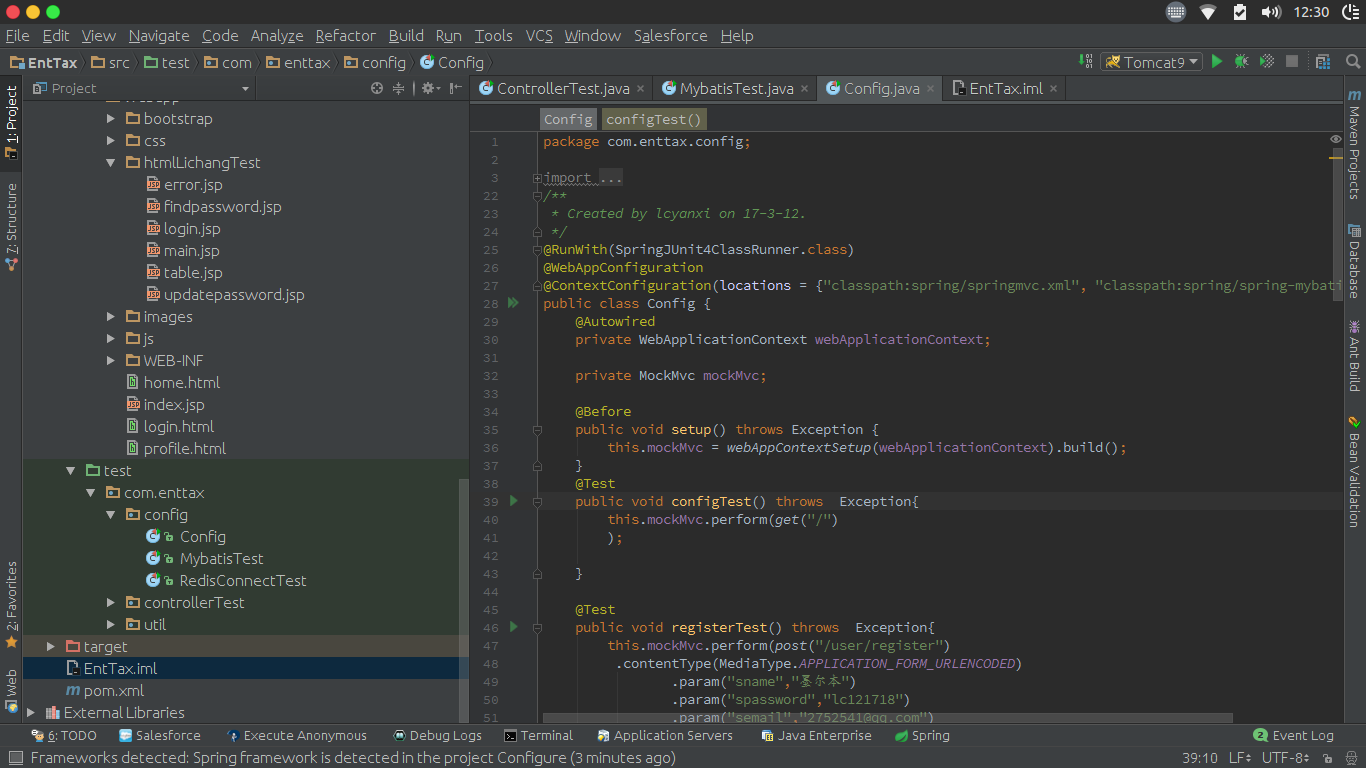Viewport: 1366px width, 768px height.
Task: Run the Tomcat9 configuration
Action: tap(1217, 61)
